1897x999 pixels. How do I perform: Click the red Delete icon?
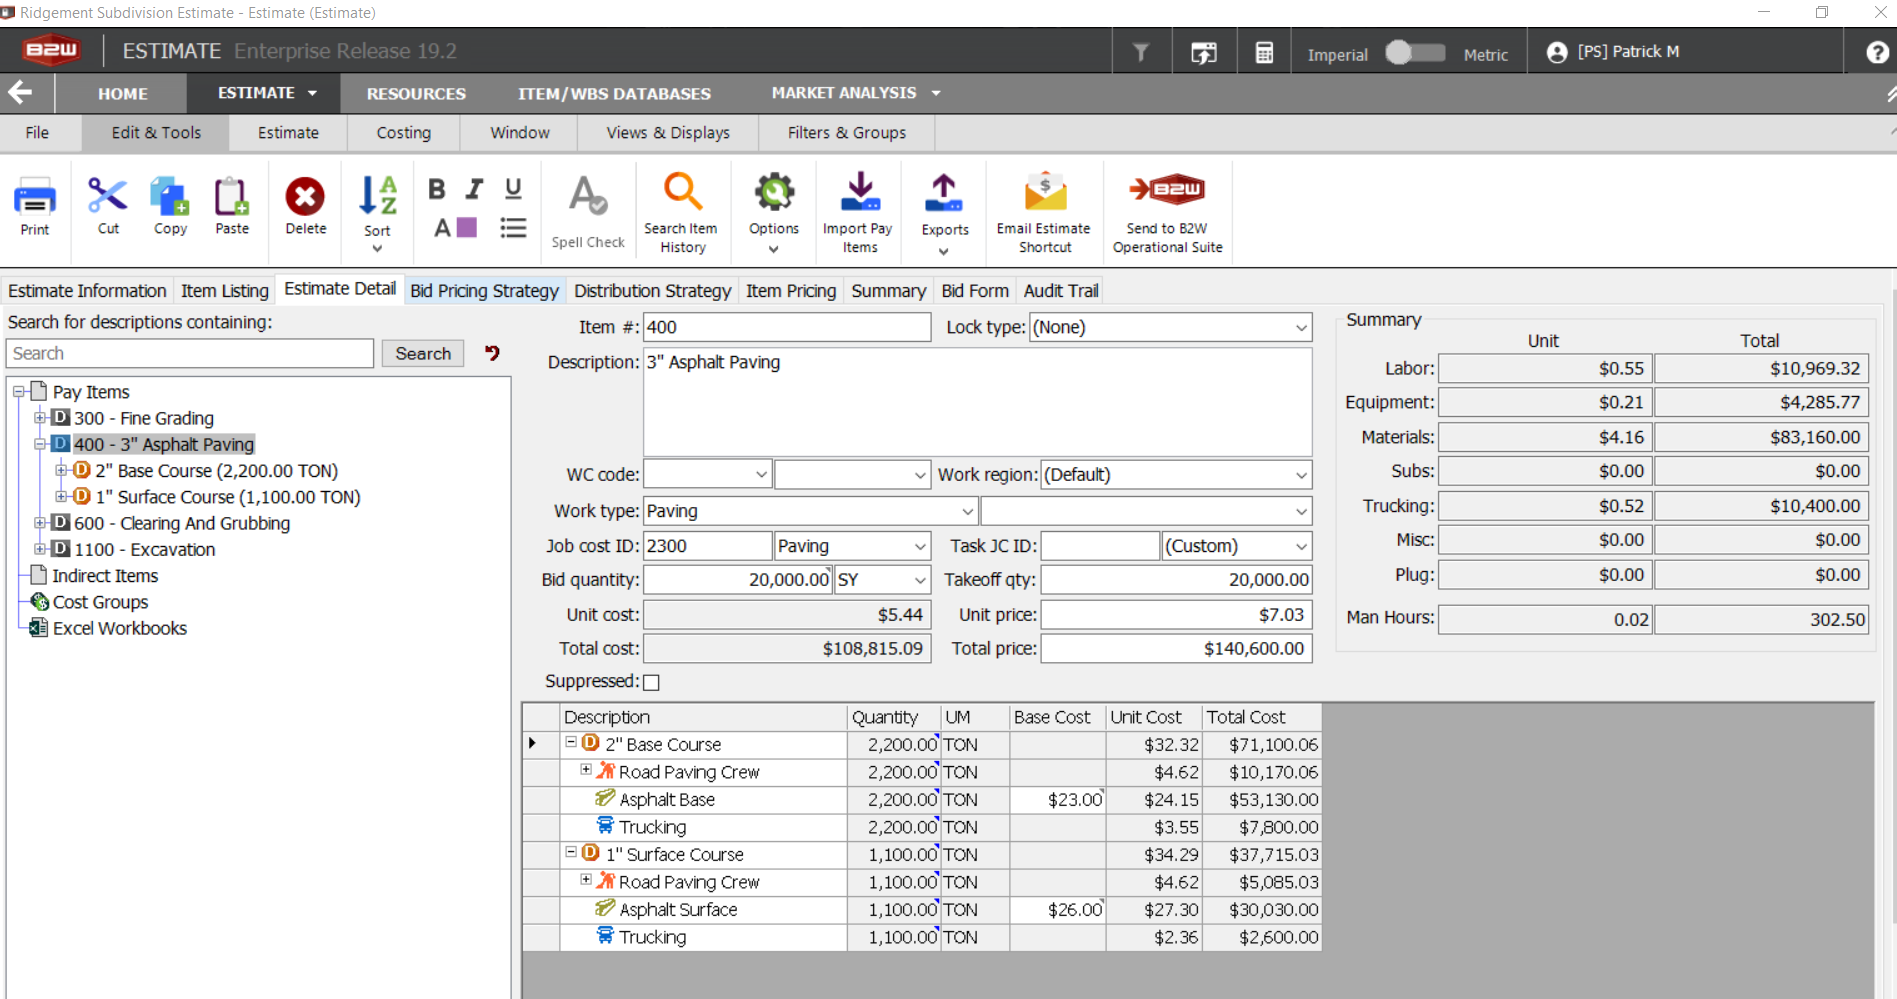tap(305, 196)
